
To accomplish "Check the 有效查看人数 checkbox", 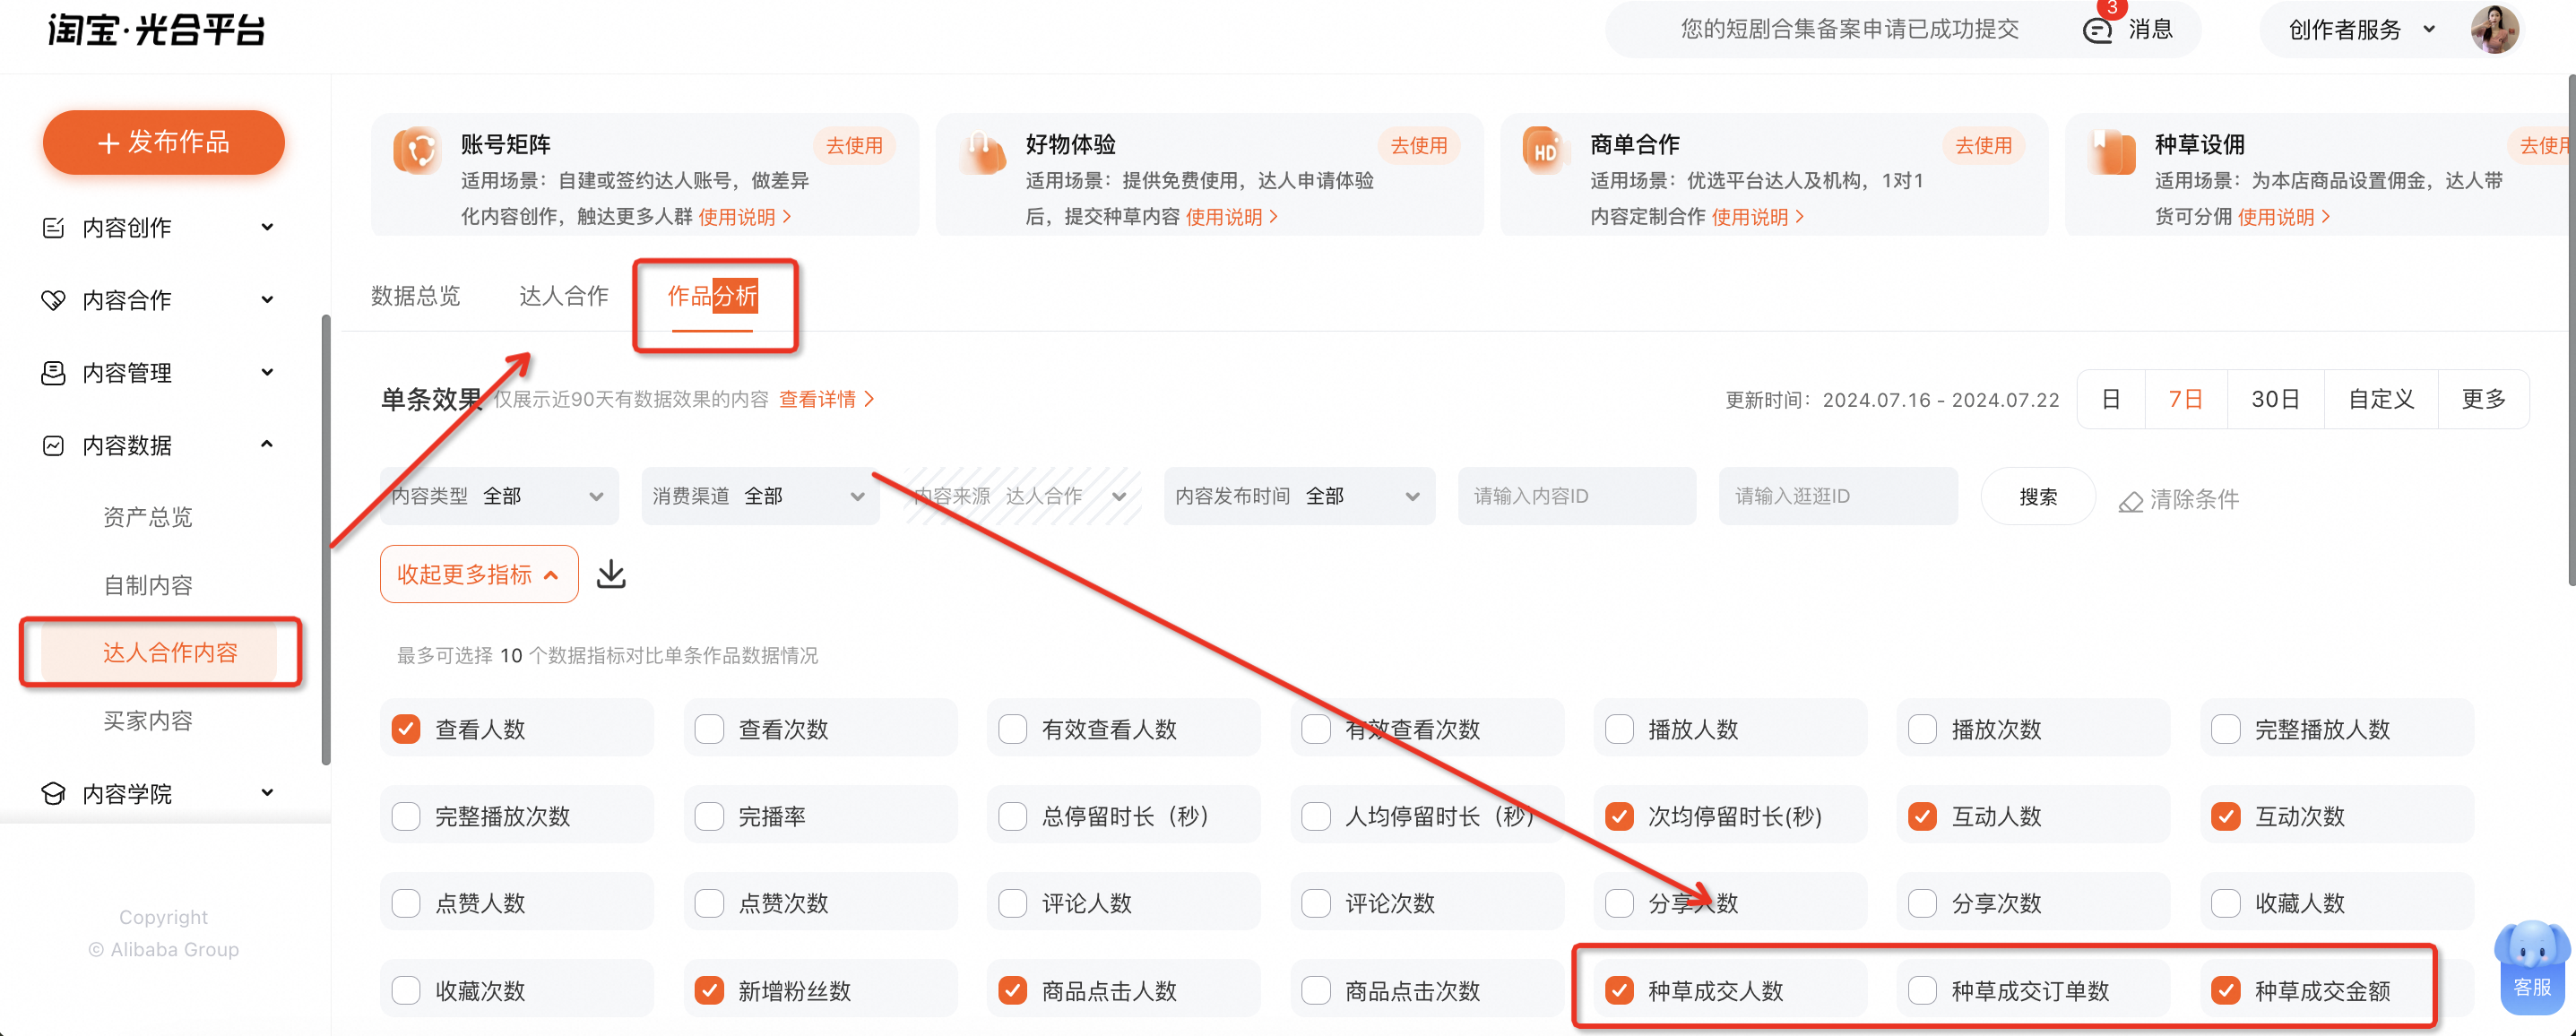I will pos(1013,729).
